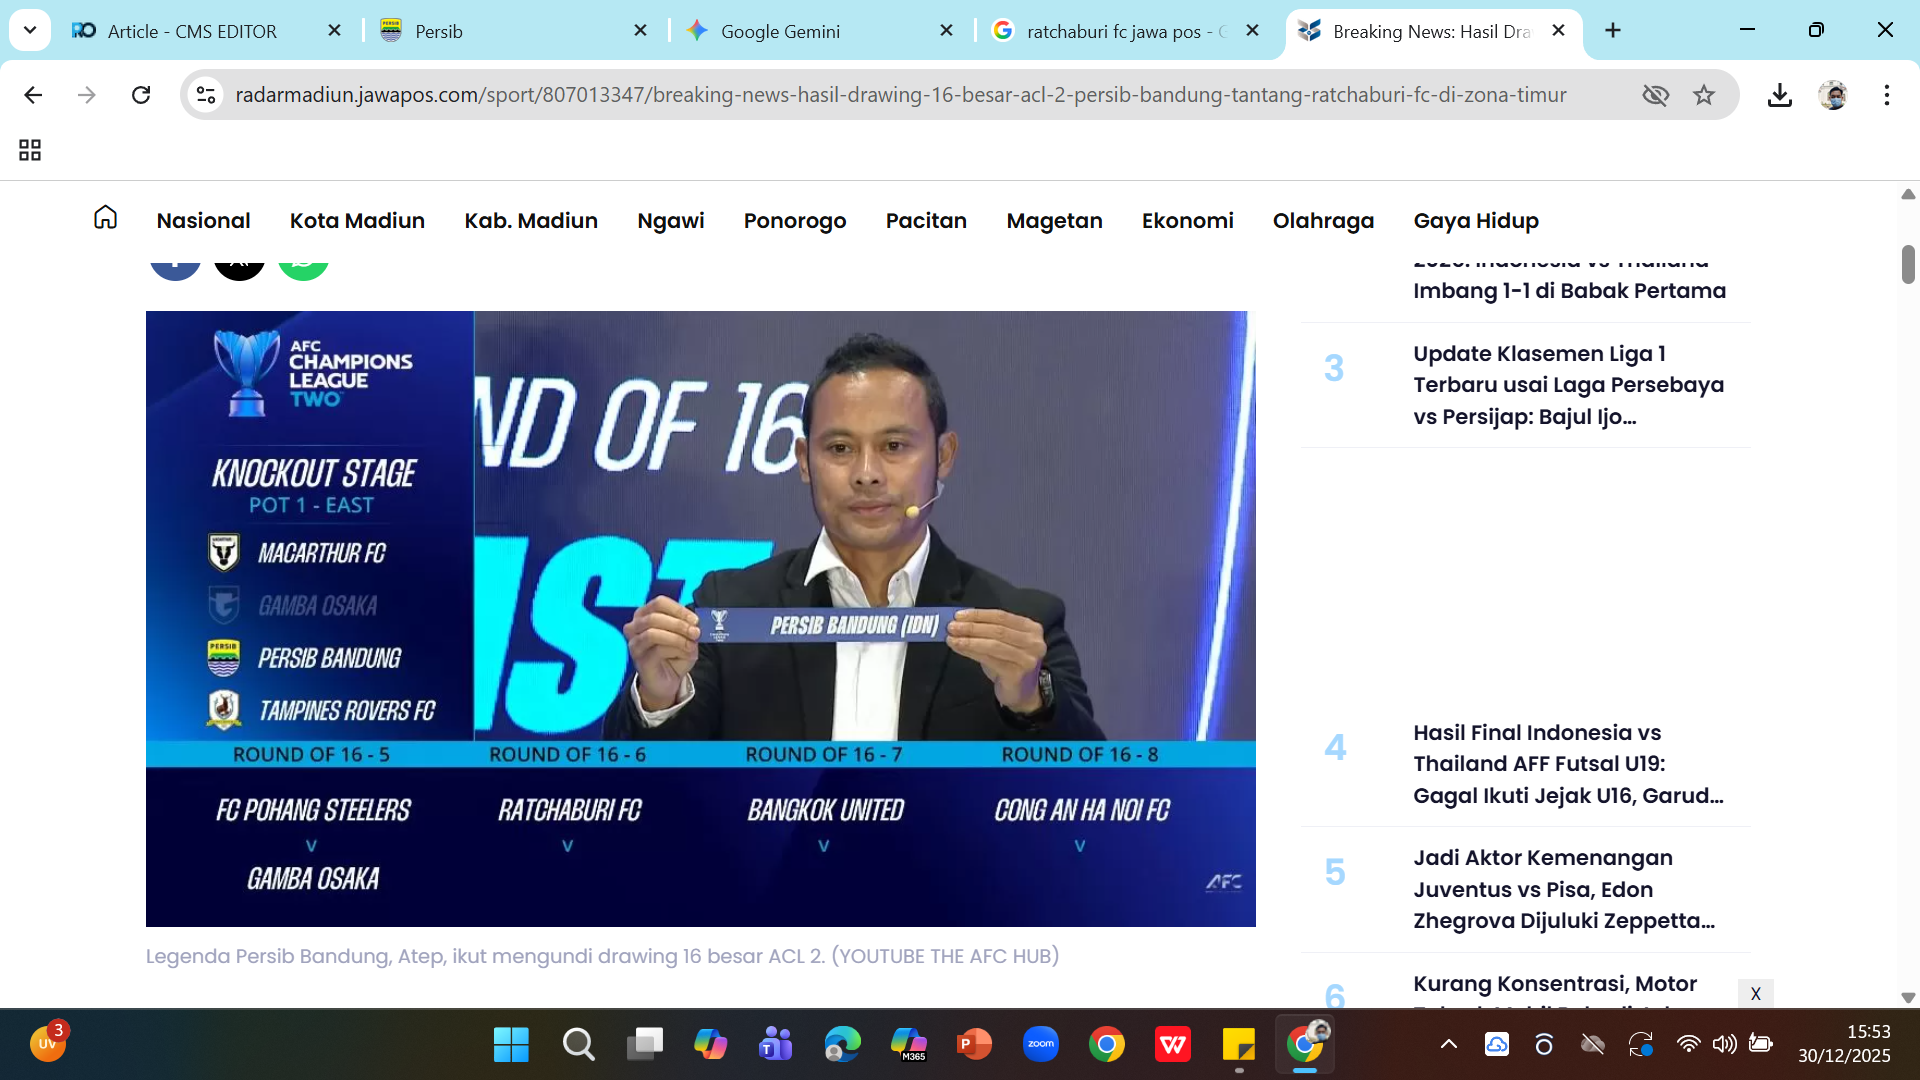Open Task View on taskbar

pos(645,1045)
